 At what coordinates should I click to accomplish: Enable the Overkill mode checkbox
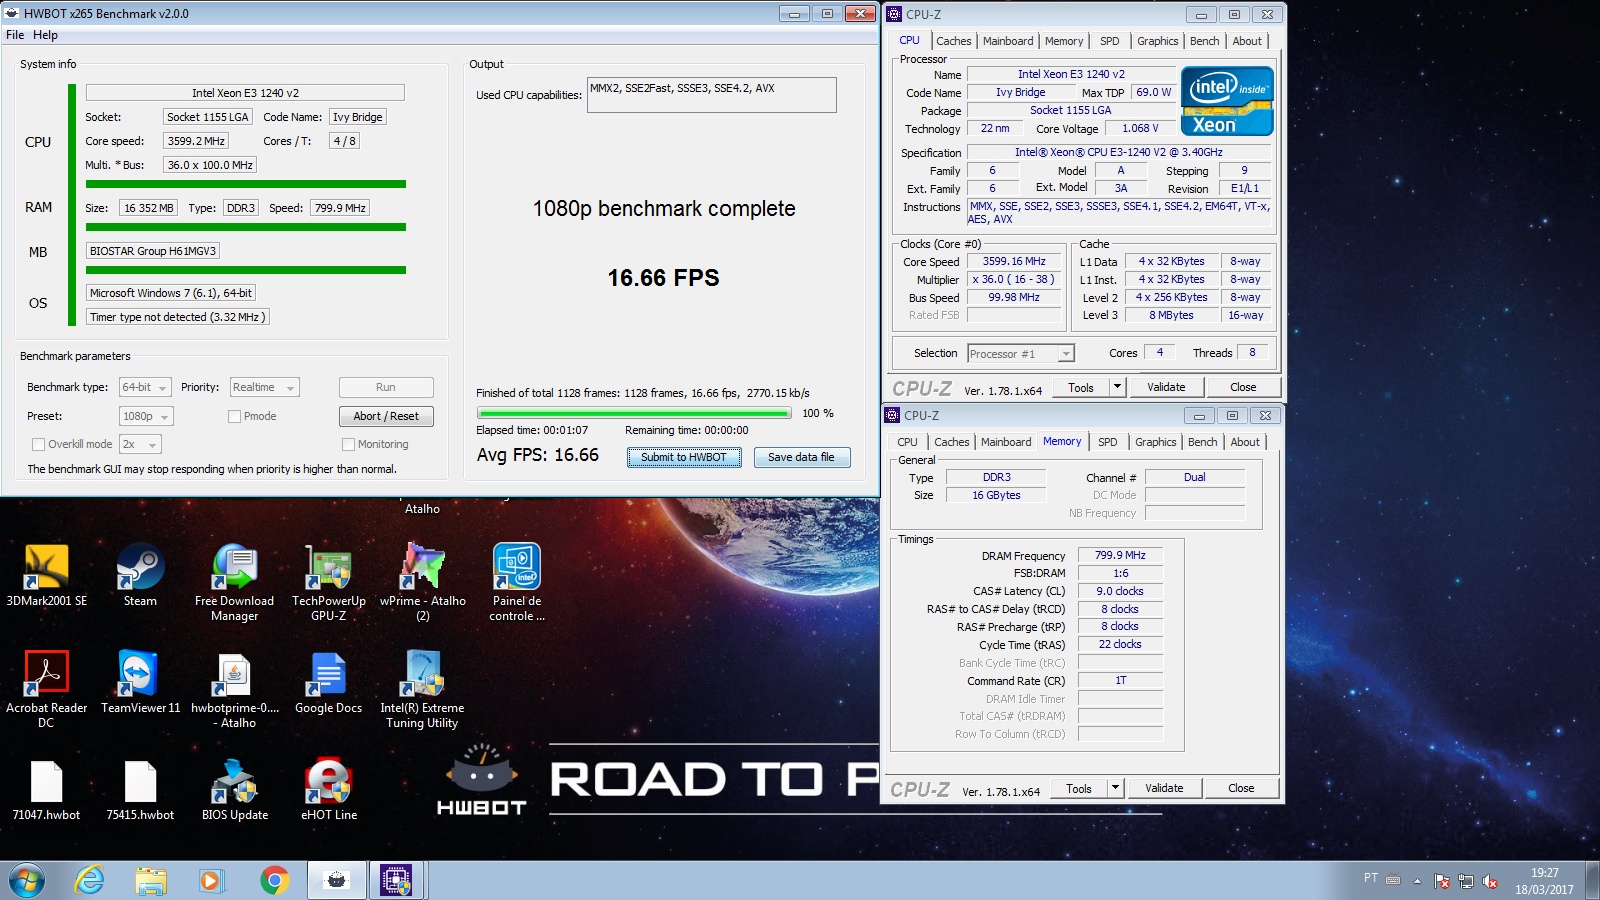(38, 444)
